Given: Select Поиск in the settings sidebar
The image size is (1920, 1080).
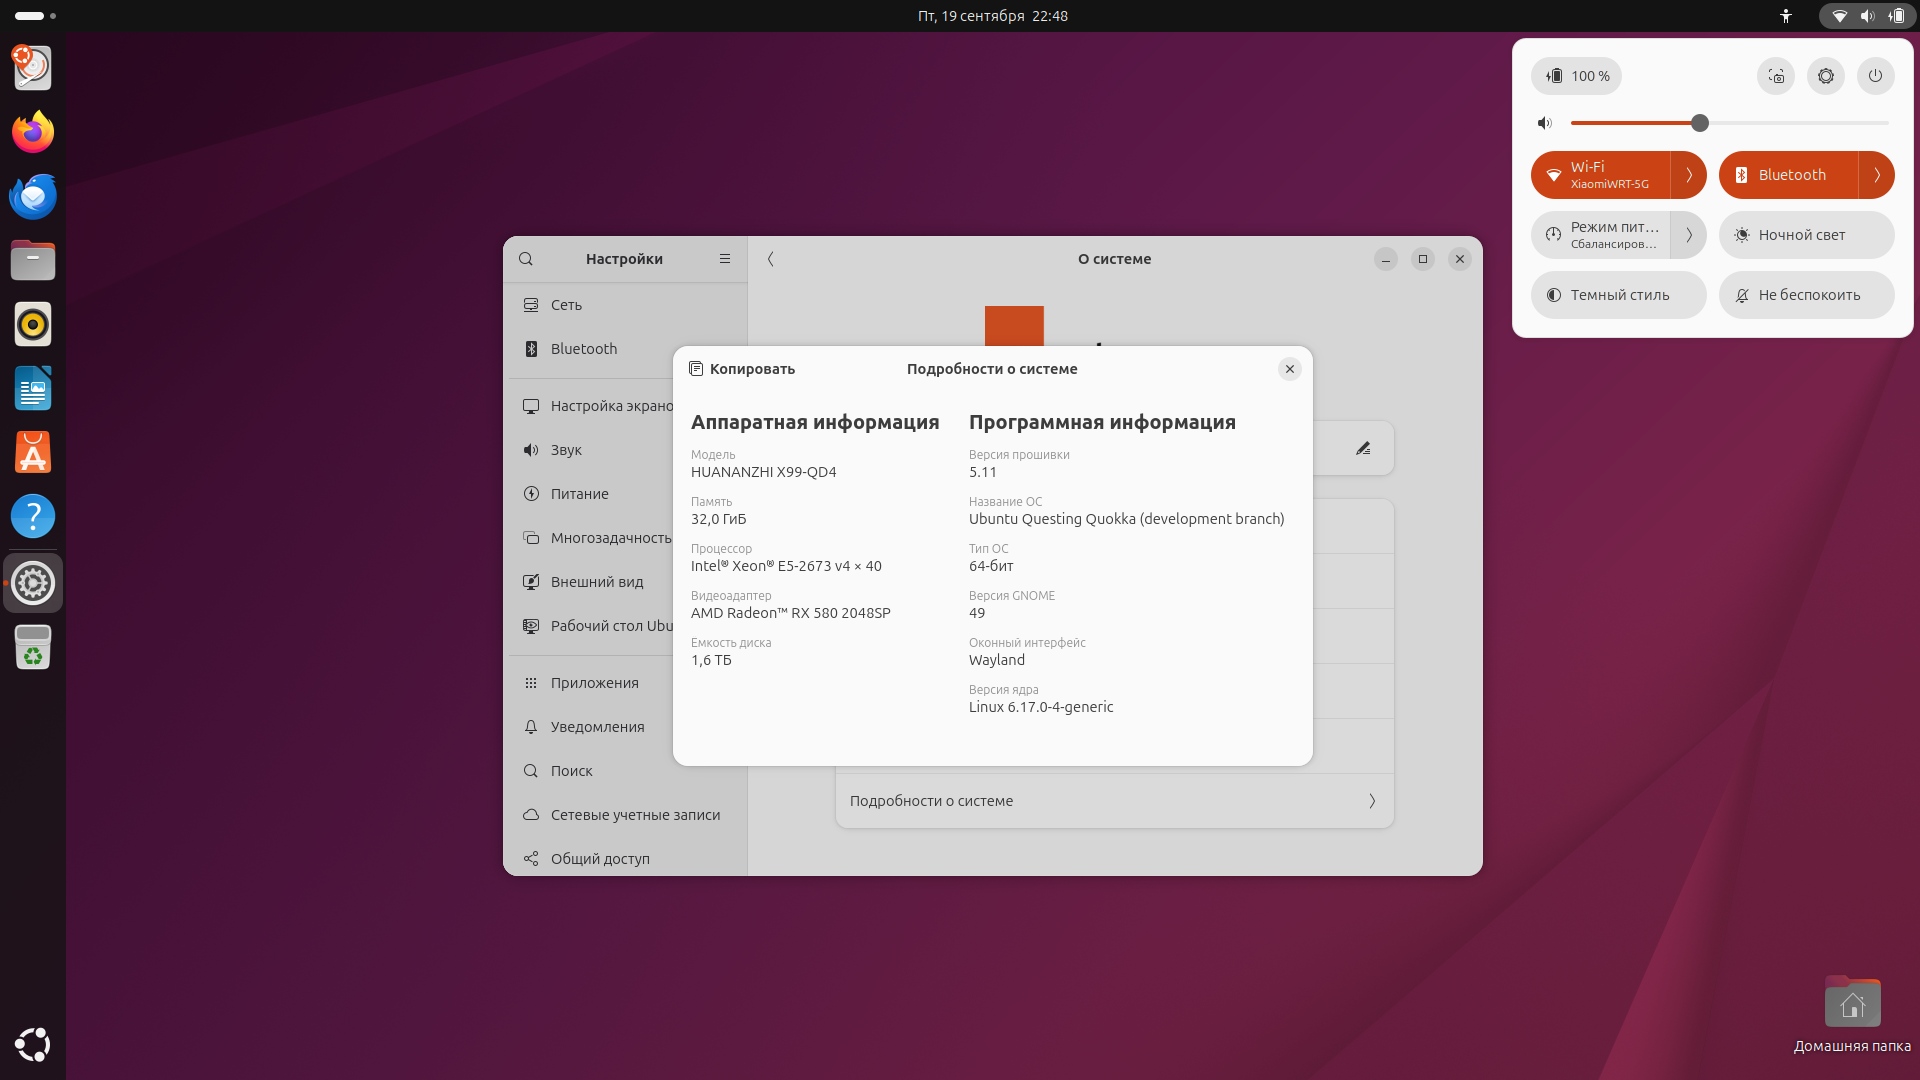Looking at the screenshot, I should [x=591, y=771].
